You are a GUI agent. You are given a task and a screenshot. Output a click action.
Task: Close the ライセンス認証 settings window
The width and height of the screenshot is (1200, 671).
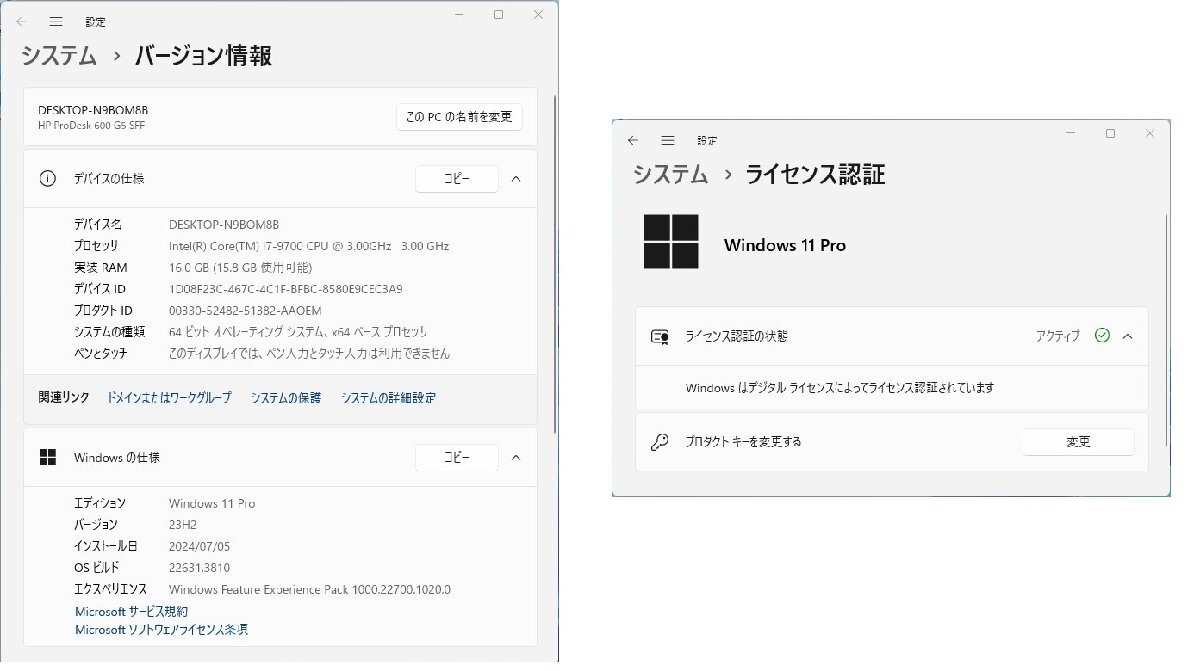(x=1150, y=134)
